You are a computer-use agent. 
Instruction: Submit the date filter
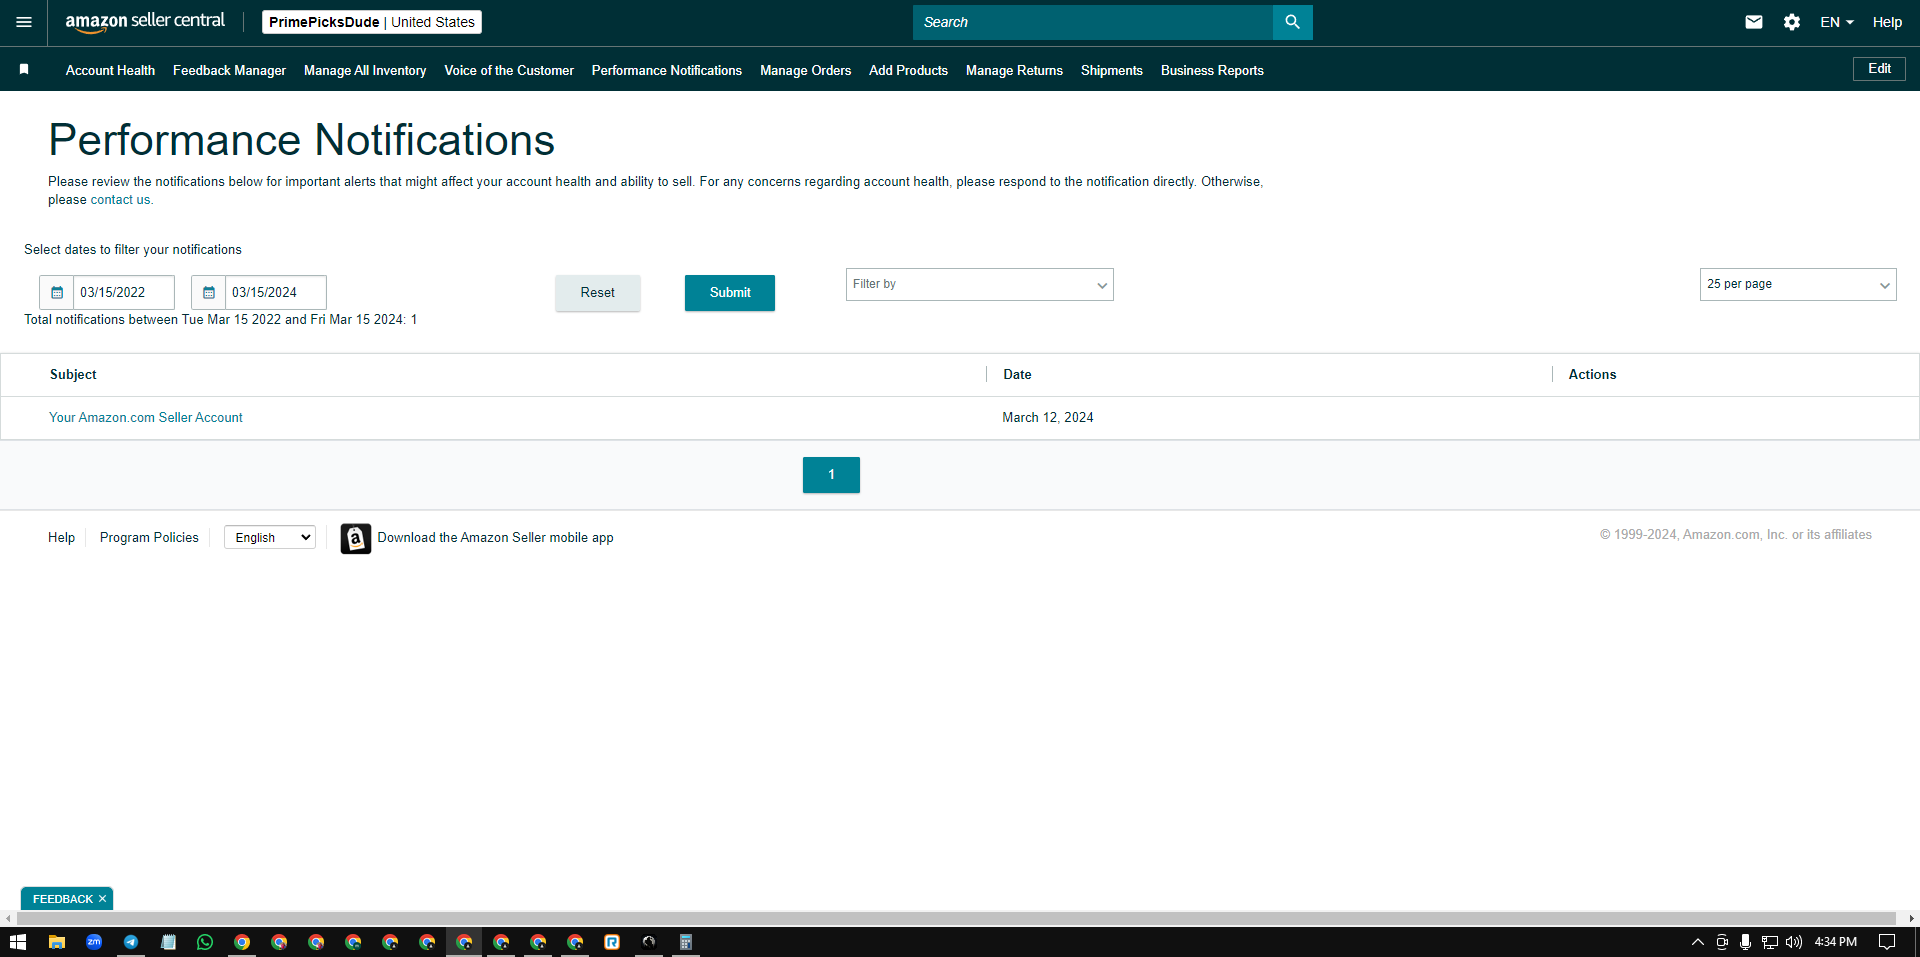point(730,293)
